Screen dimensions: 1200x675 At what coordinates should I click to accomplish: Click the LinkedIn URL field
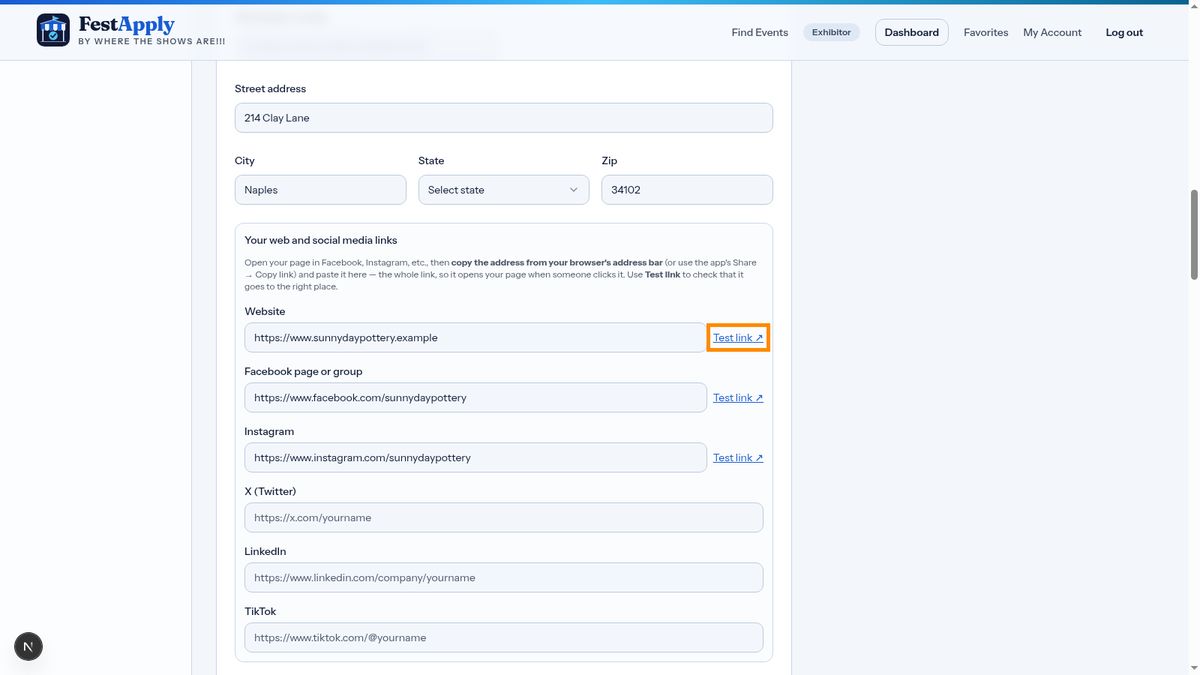click(504, 578)
